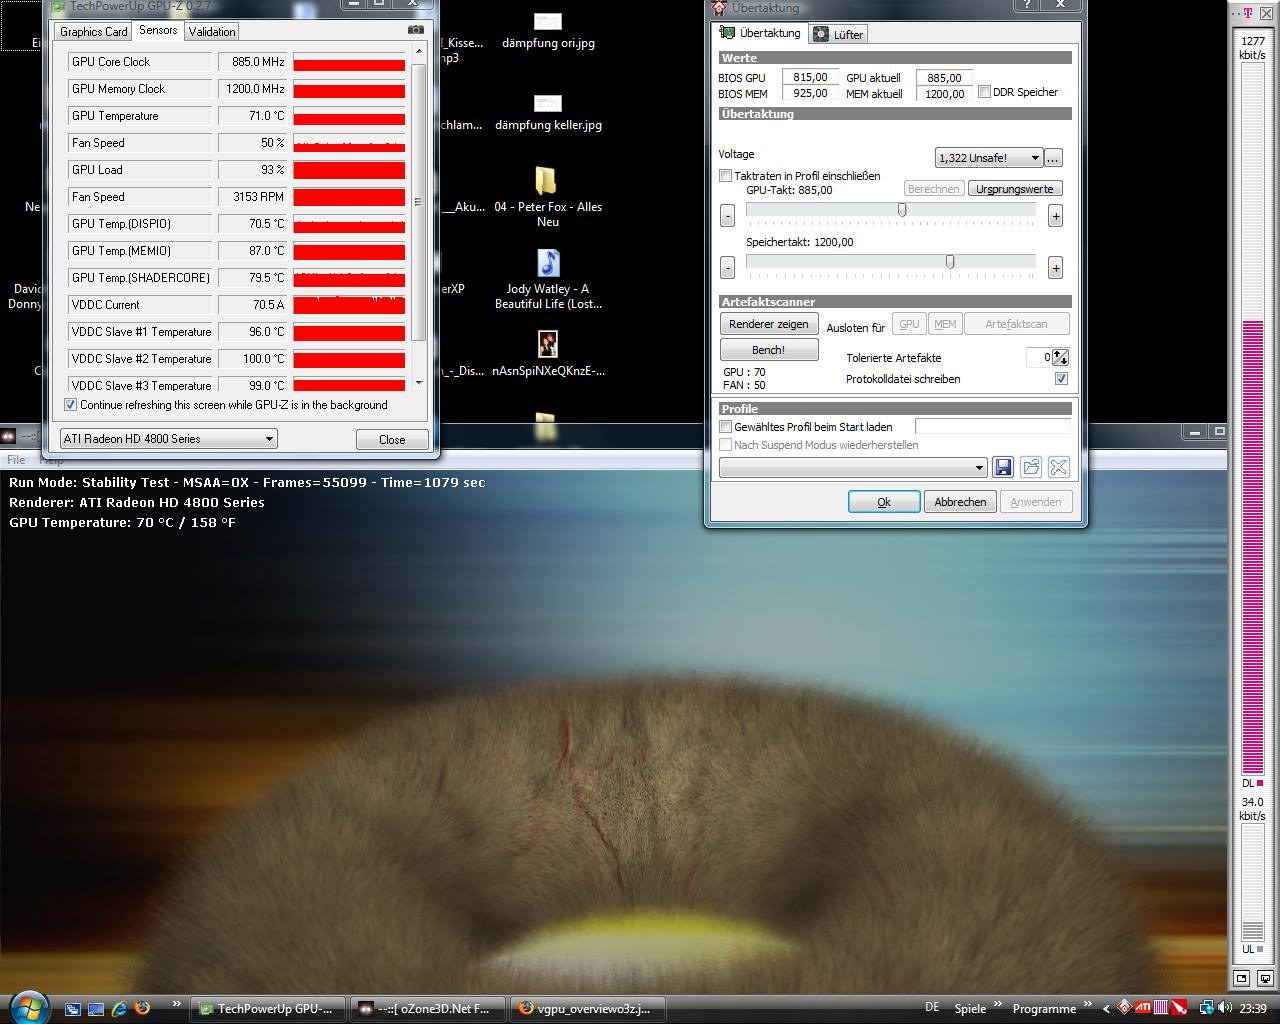This screenshot has width=1280, height=1024.
Task: Switch to the Graphics Card tab in GPU-Z
Action: [x=94, y=31]
